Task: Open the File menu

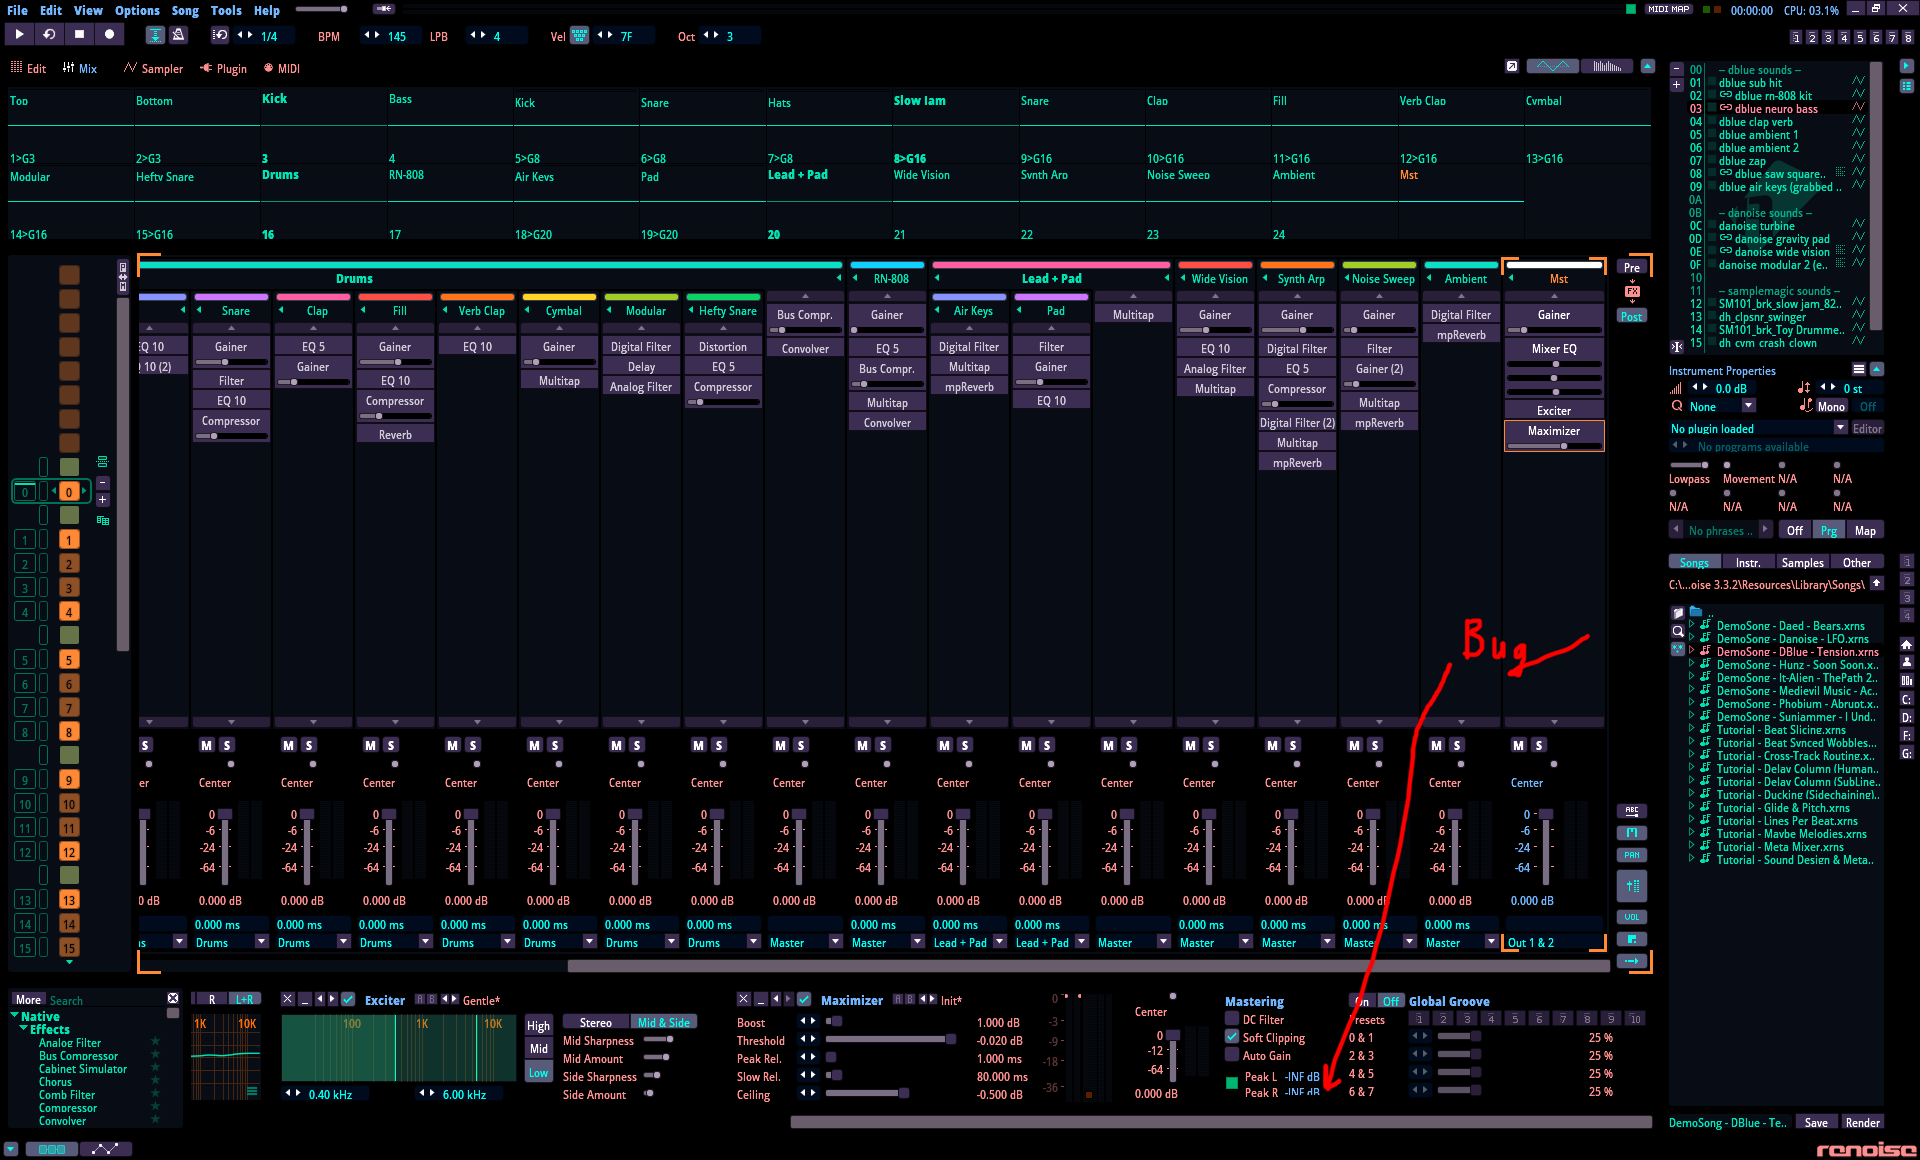Action: pyautogui.click(x=17, y=10)
